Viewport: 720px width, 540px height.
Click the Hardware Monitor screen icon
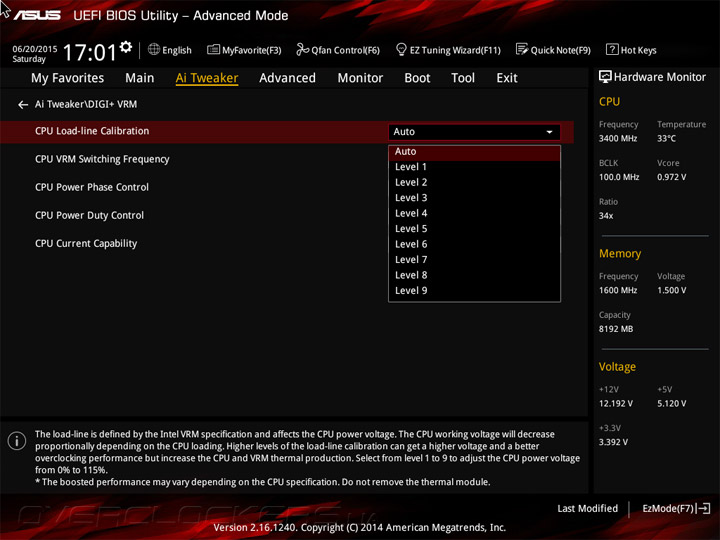pyautogui.click(x=605, y=77)
